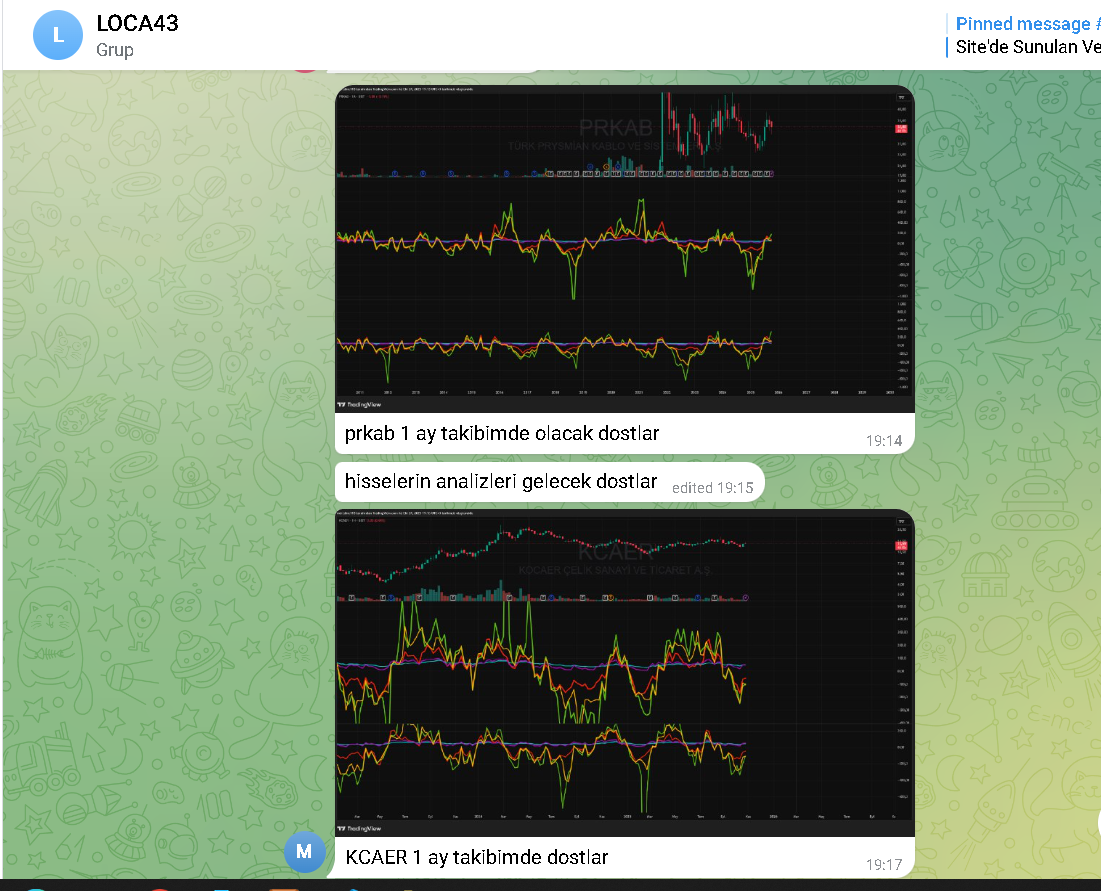Viewport: 1101px width, 891px height.
Task: Click the 19:17 timestamp on the KCAER message
Action: pos(884,863)
